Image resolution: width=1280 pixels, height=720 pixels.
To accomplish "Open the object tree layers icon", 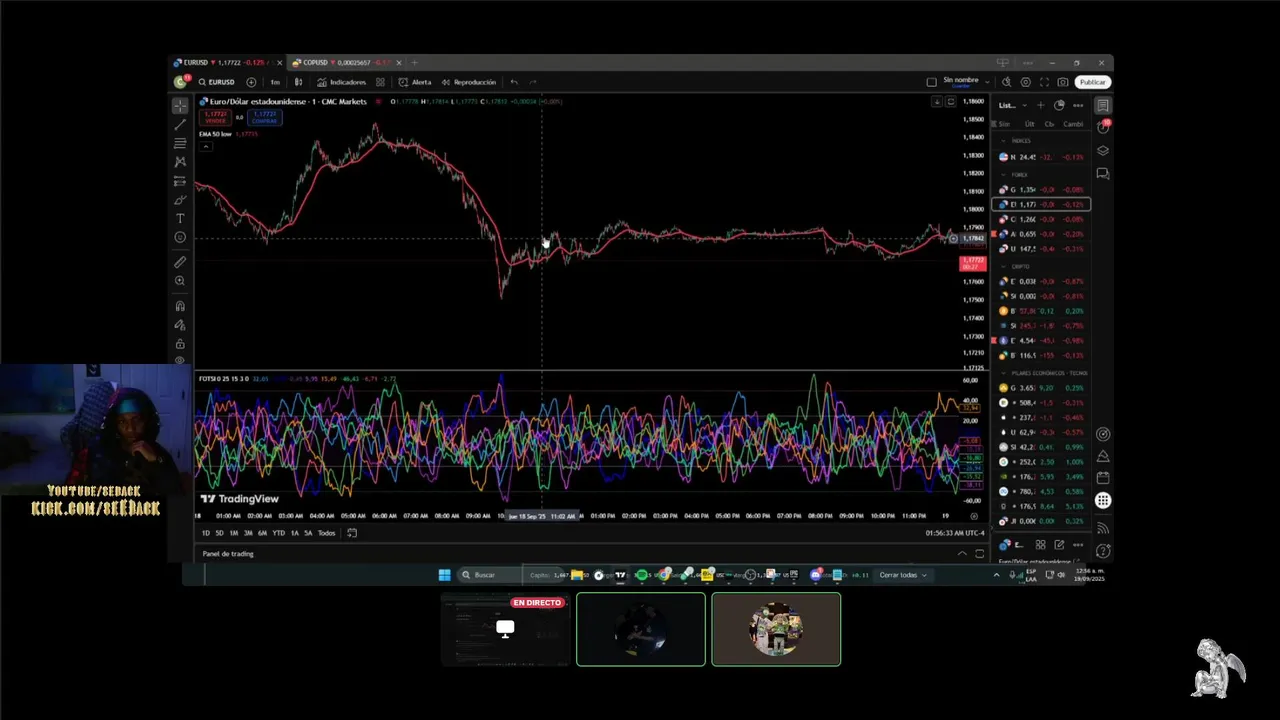I will tap(1103, 151).
